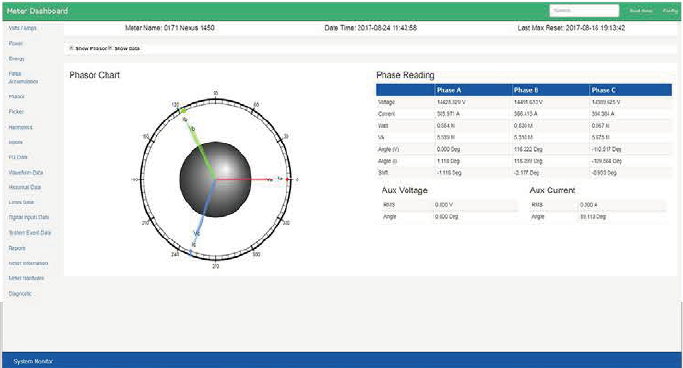Viewport: 683px width, 368px height.
Task: Click the red Va phasor endpoint marker
Action: pos(287,179)
